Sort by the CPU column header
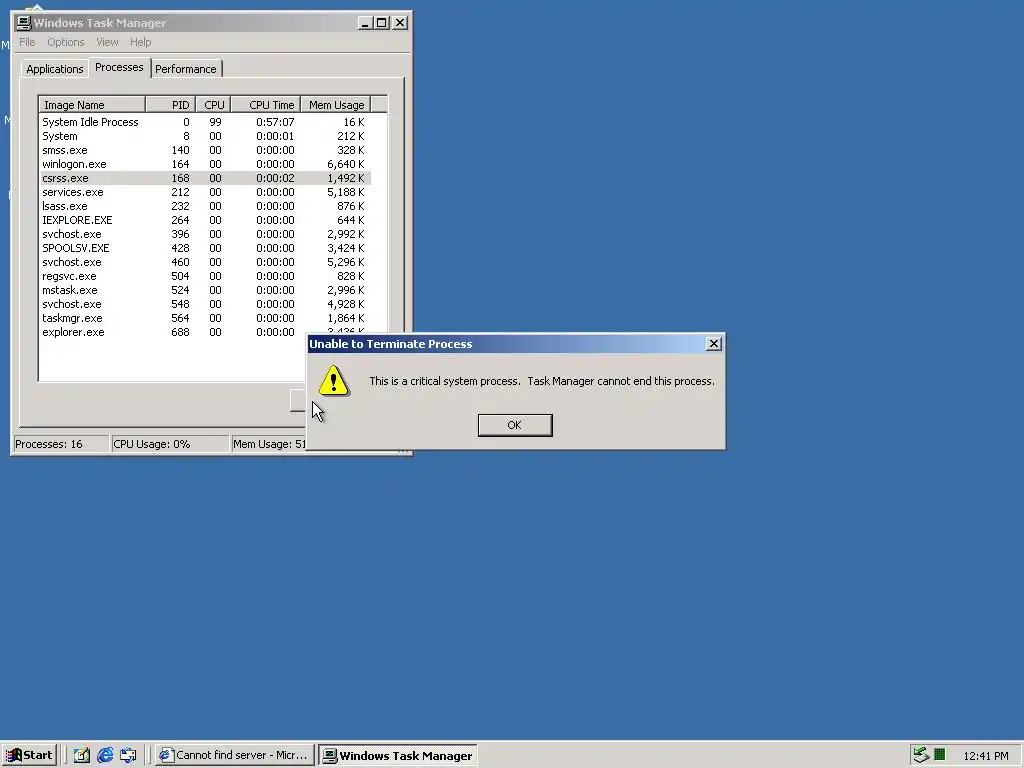The width and height of the screenshot is (1024, 768). pos(213,104)
